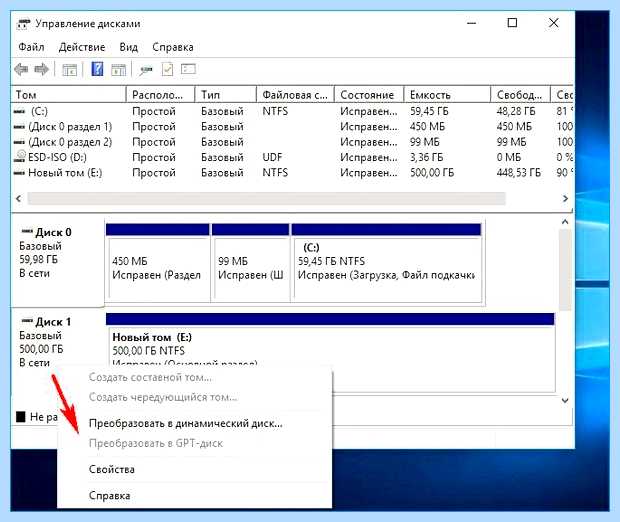Click disabled item Преобразовать в GPT-диск

(156, 443)
